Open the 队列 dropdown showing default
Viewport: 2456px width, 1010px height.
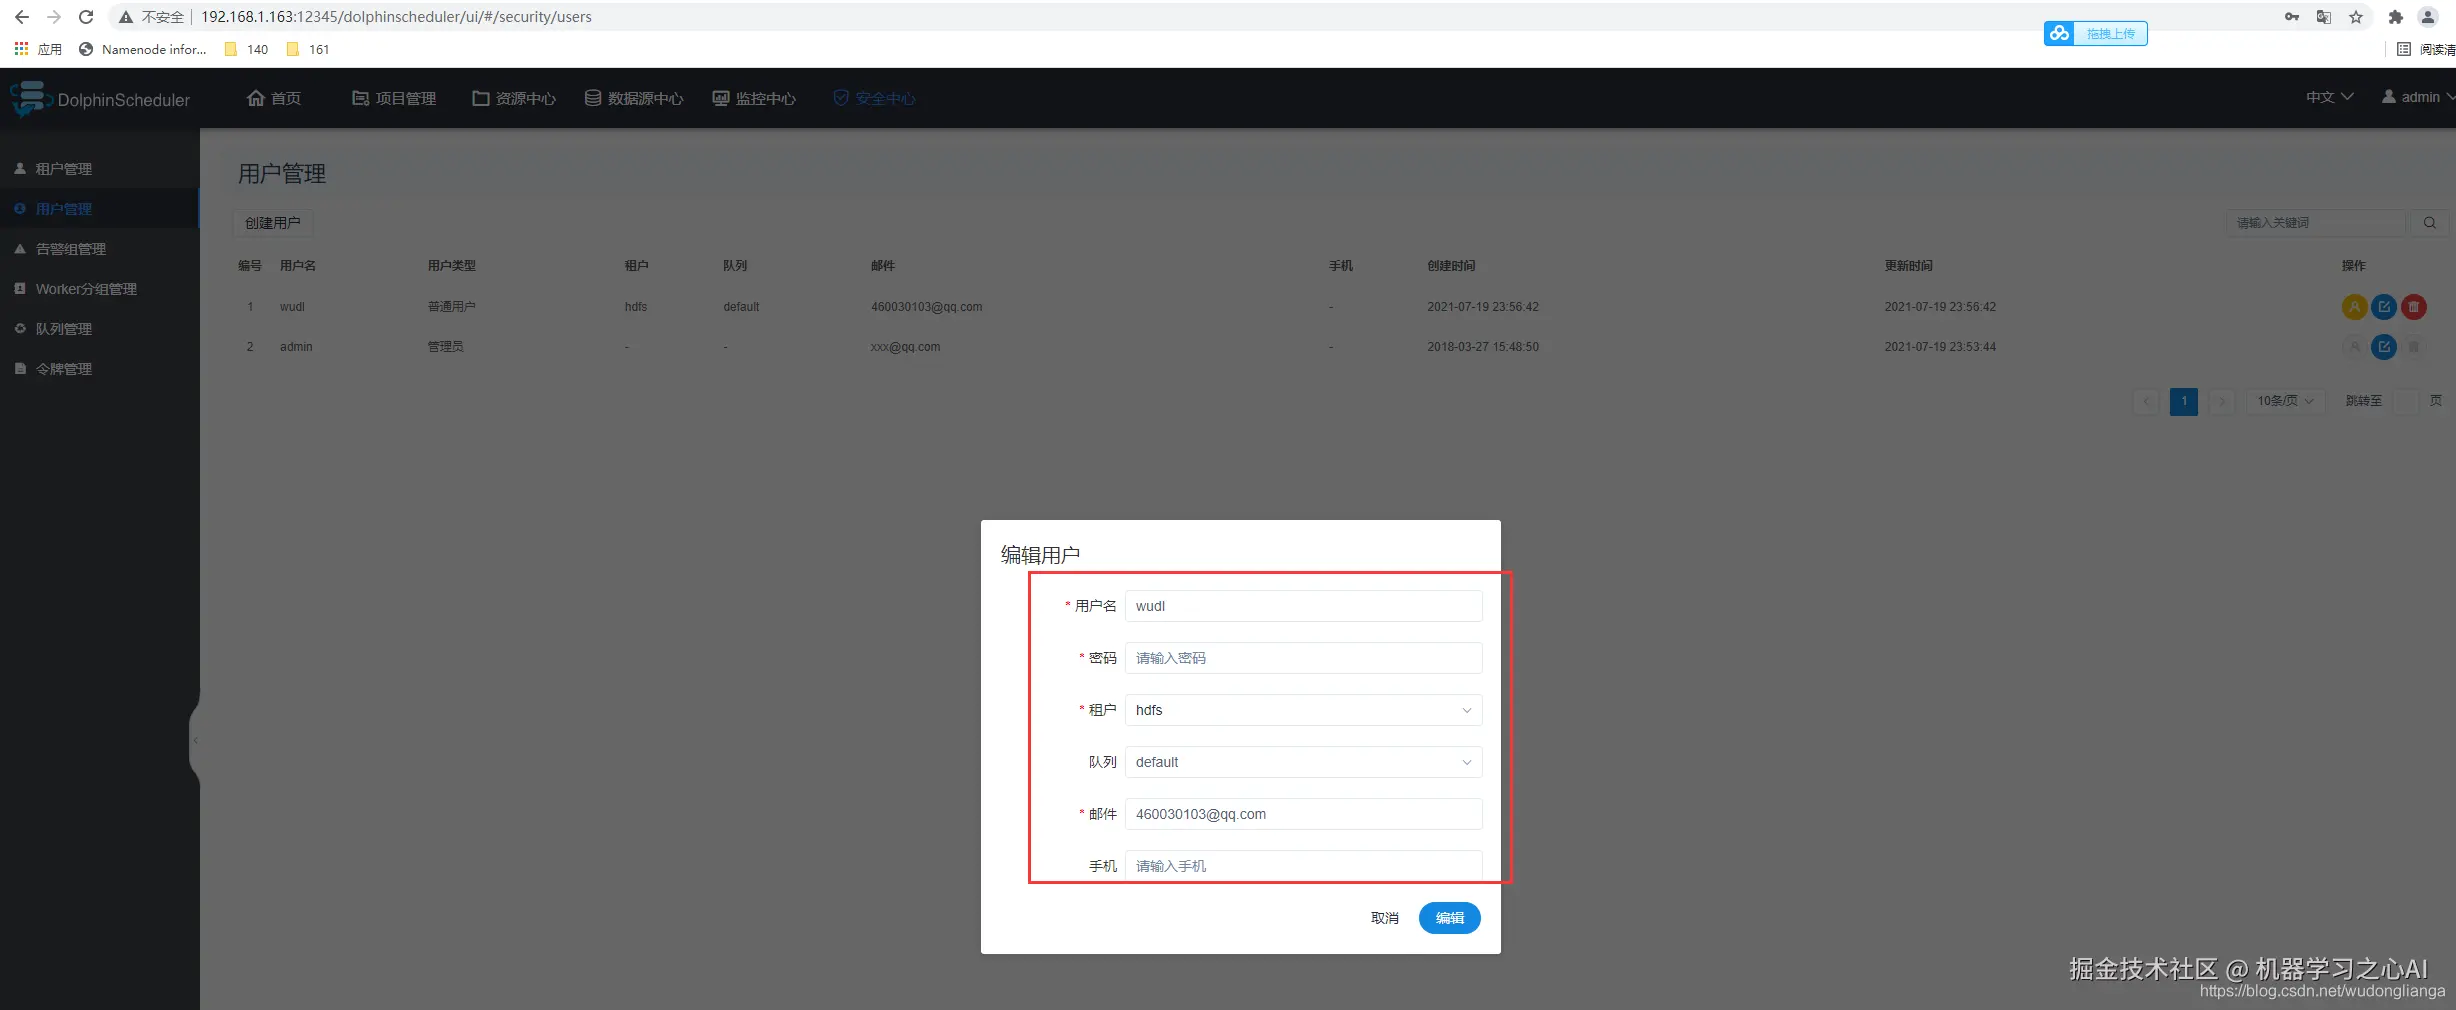pos(1303,762)
